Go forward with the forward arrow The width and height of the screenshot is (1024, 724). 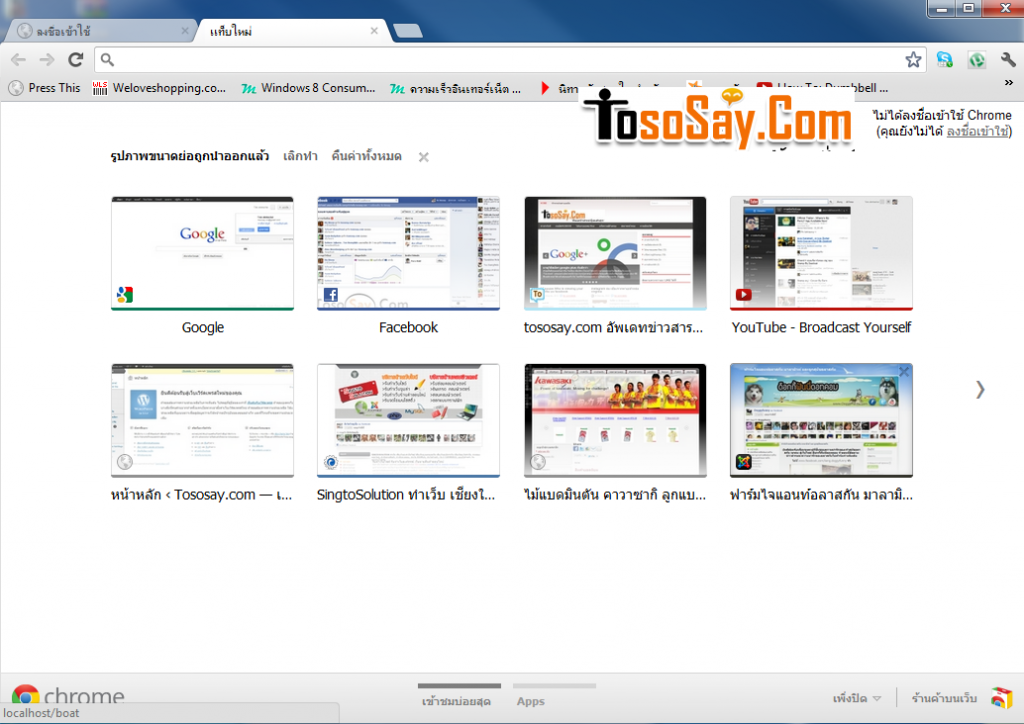point(47,60)
